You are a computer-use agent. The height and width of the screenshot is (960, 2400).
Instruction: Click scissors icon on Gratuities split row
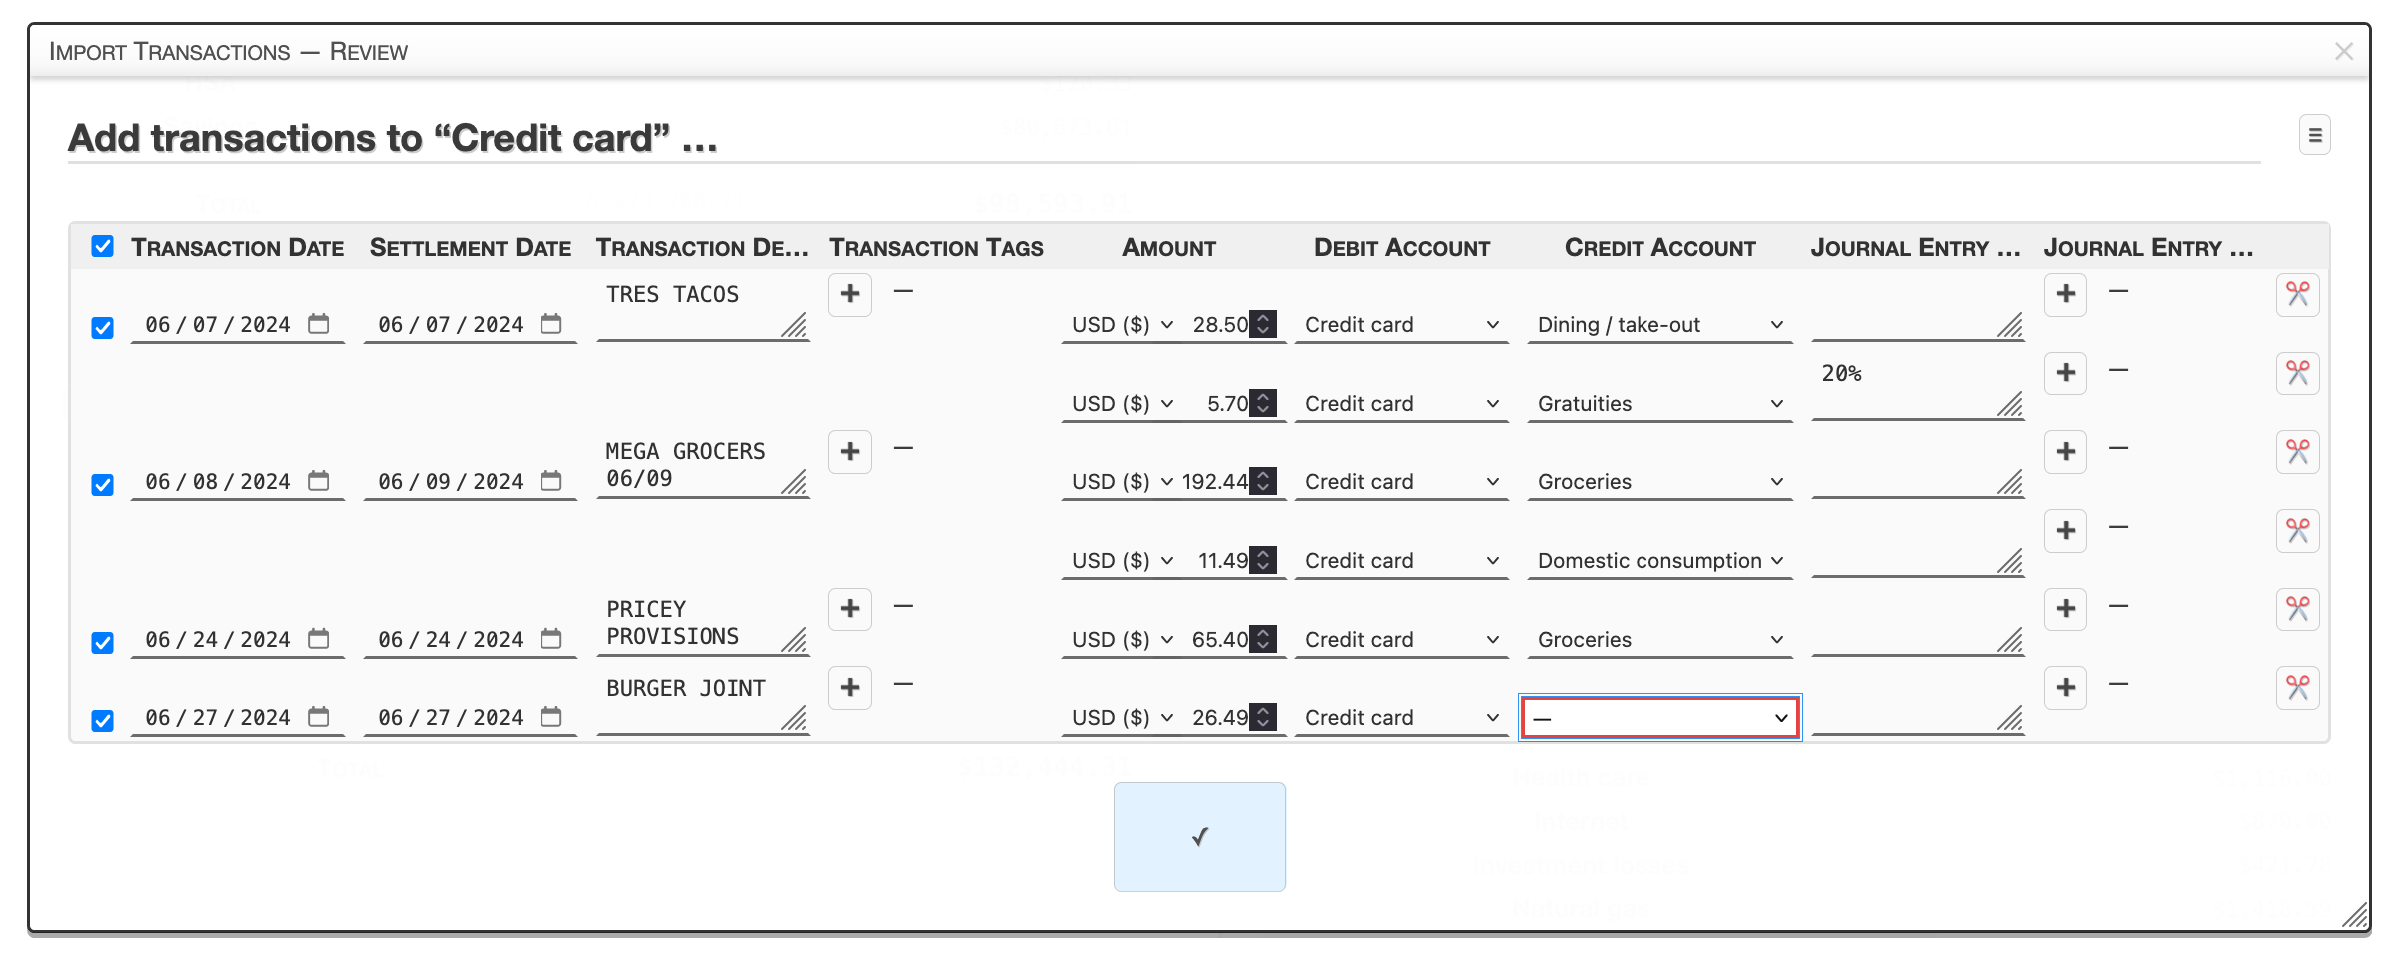click(2297, 373)
